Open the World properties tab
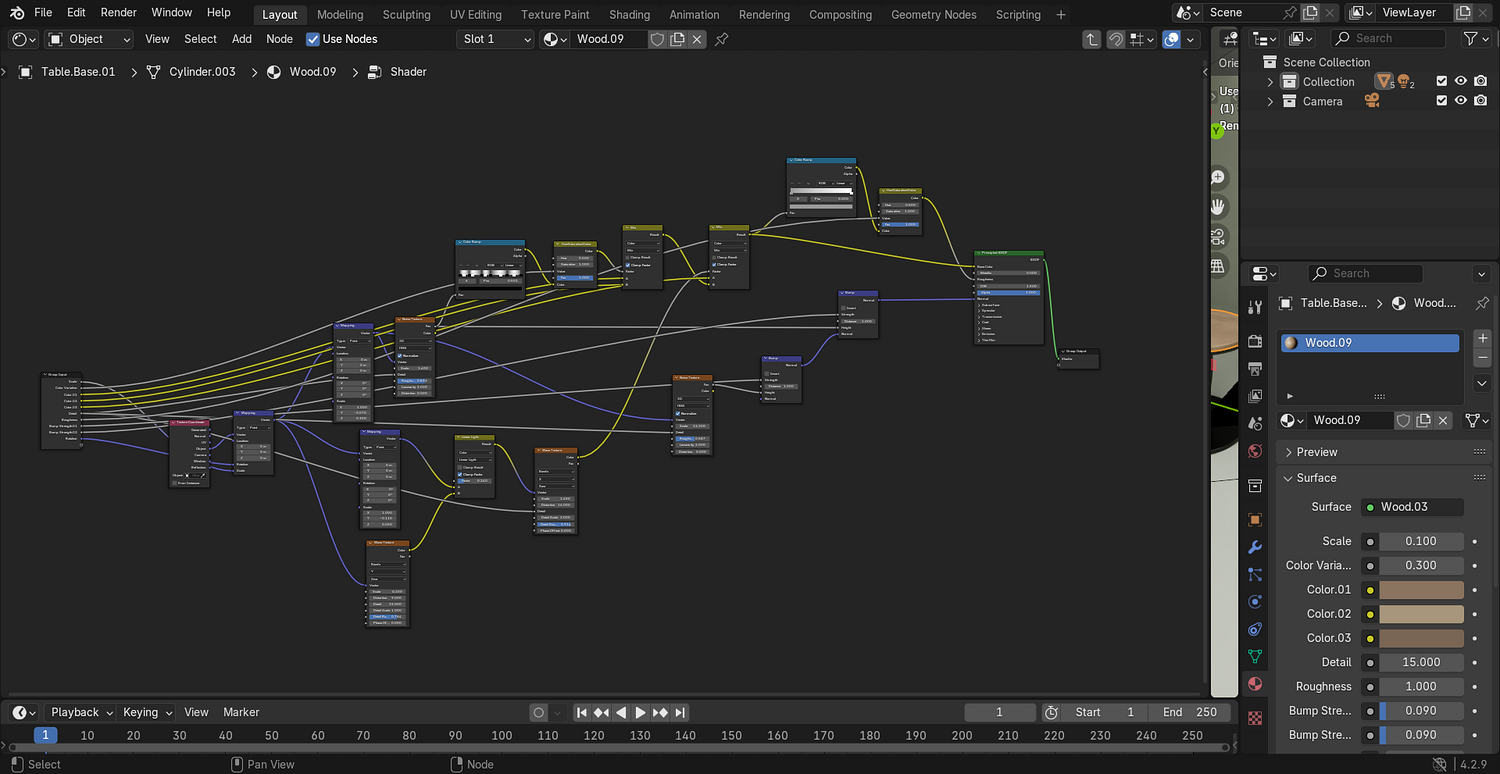Screen dimensions: 1500x774 coord(1255,451)
